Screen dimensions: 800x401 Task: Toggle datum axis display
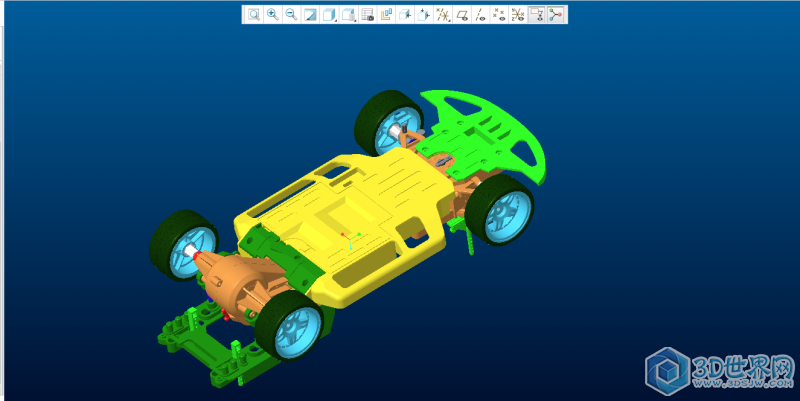(x=480, y=14)
